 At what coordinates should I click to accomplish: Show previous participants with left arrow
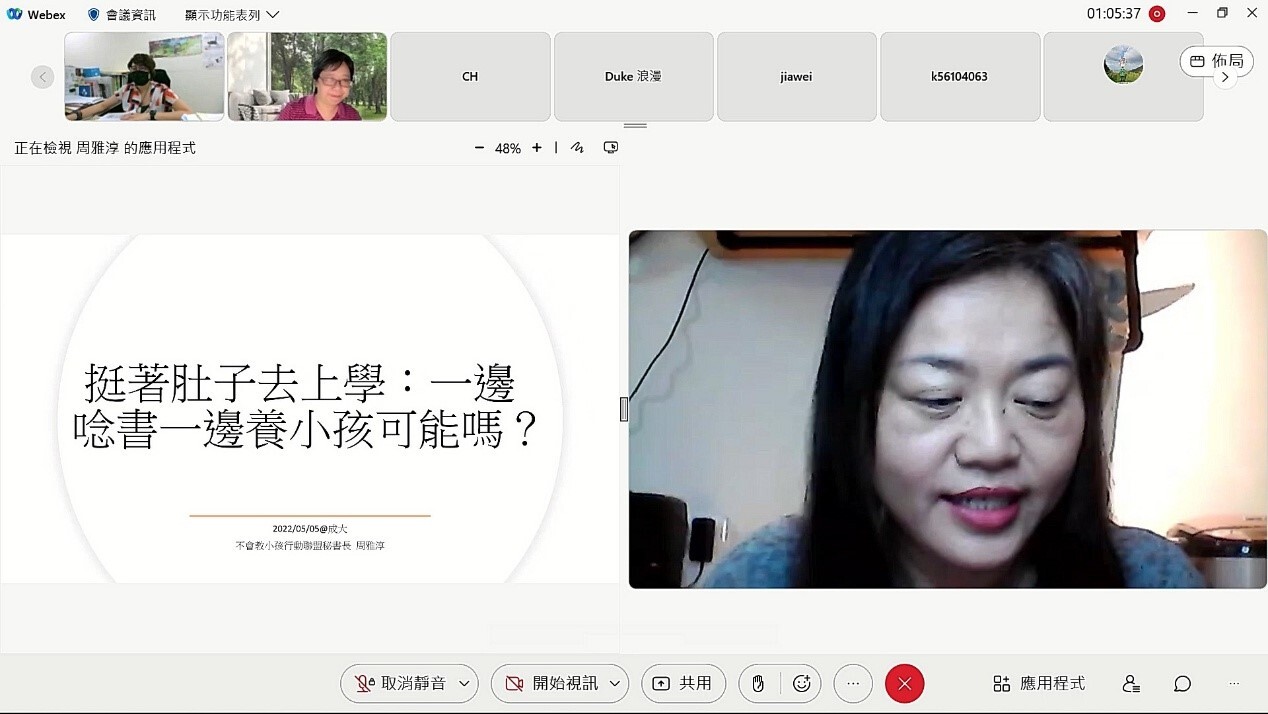click(x=42, y=77)
